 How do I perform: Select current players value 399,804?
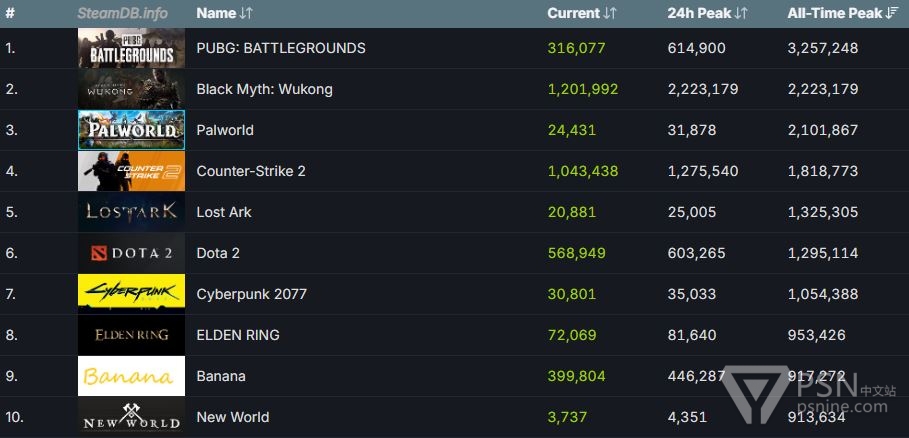tap(576, 376)
